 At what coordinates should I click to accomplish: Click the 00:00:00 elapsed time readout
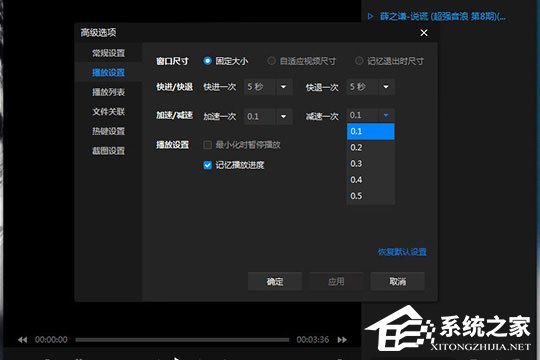51,340
